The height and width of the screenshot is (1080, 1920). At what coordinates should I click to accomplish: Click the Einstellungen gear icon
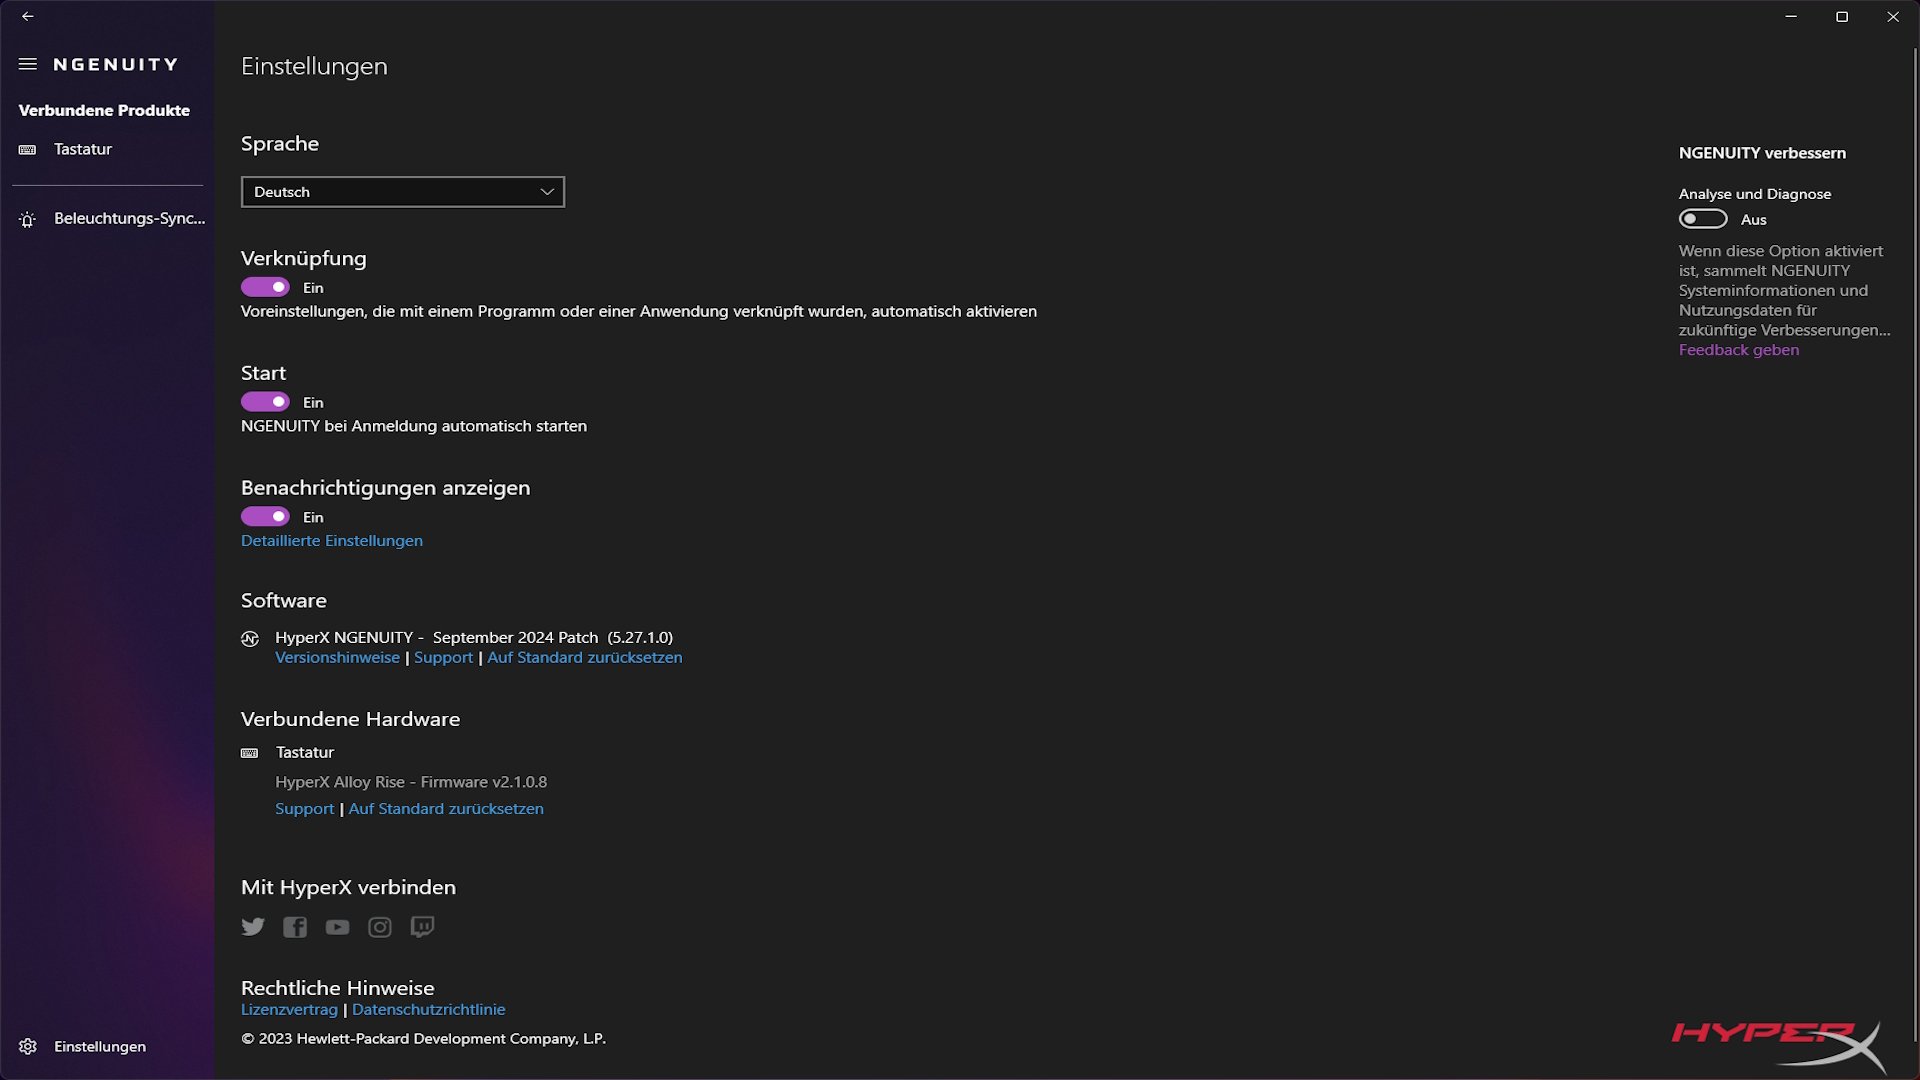click(x=28, y=1046)
